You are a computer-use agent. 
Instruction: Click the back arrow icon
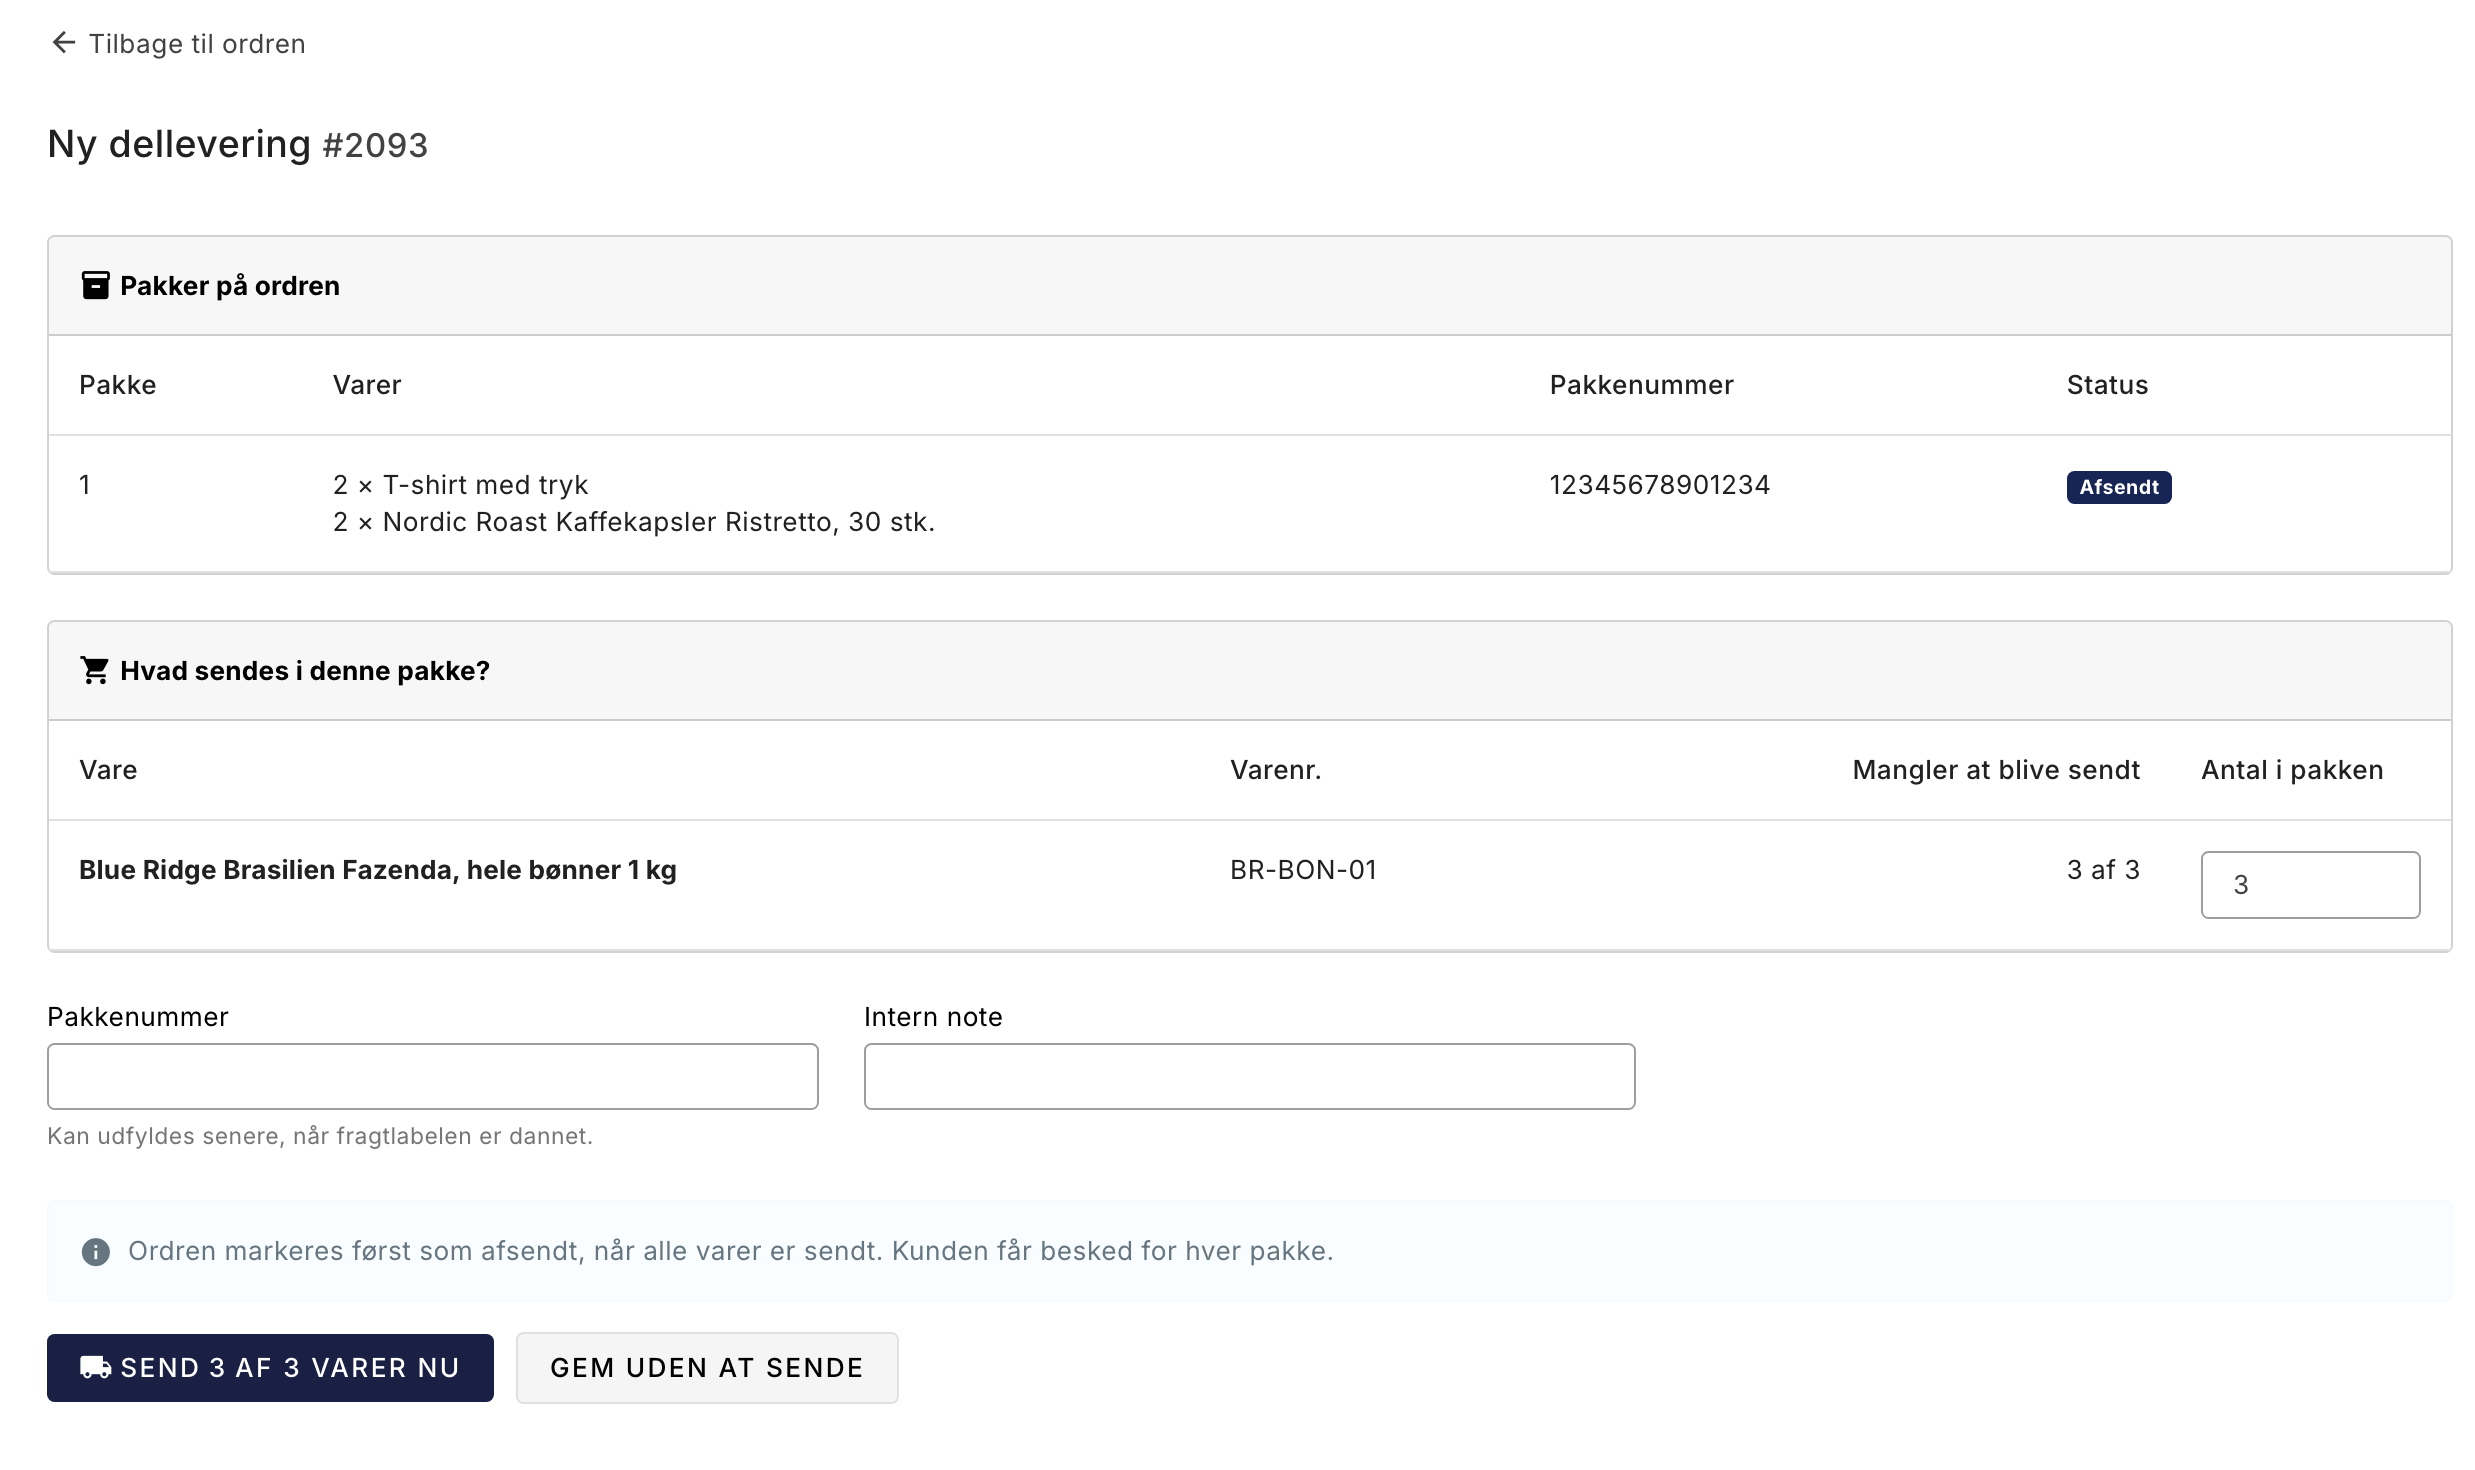pos(63,43)
